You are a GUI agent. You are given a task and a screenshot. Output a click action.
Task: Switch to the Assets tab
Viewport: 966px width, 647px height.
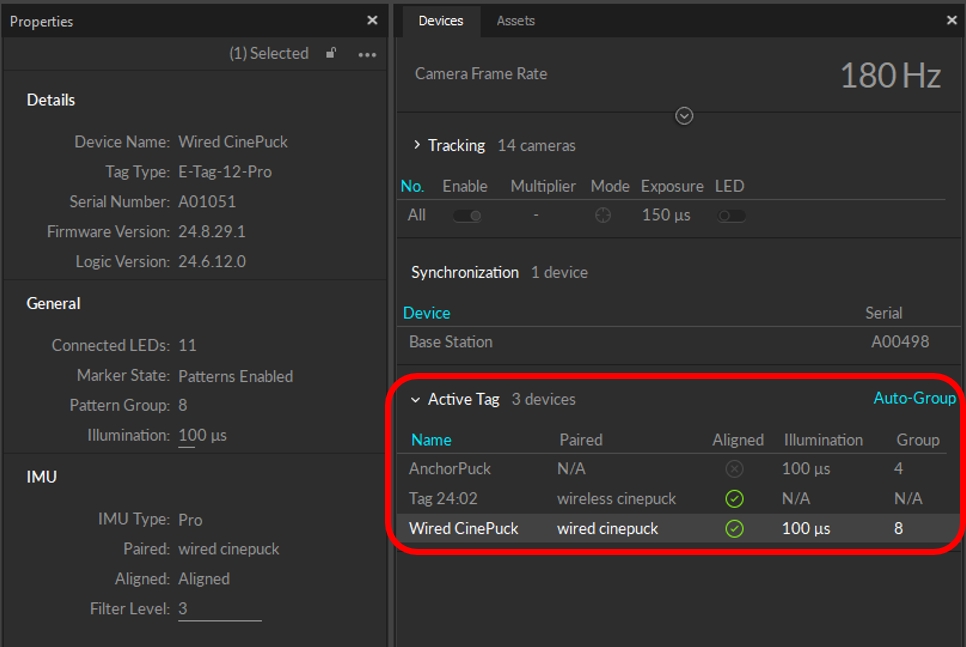click(515, 21)
